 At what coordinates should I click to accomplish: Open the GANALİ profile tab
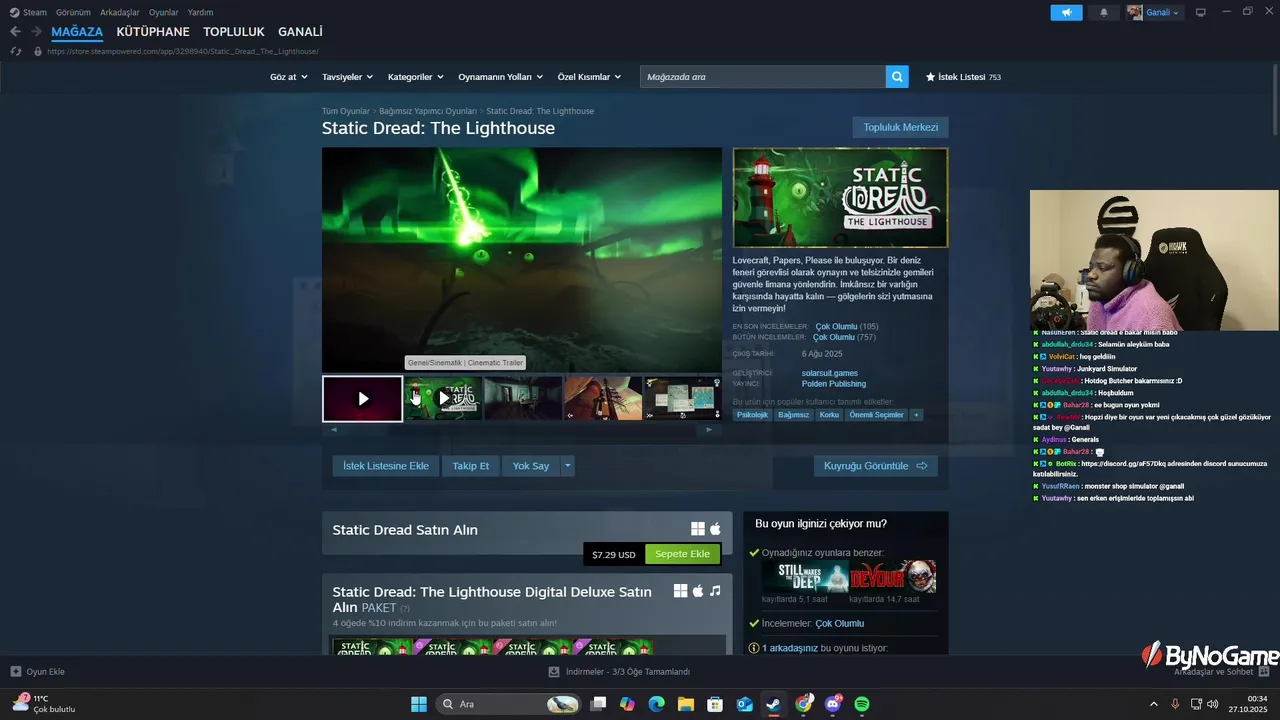click(x=300, y=32)
